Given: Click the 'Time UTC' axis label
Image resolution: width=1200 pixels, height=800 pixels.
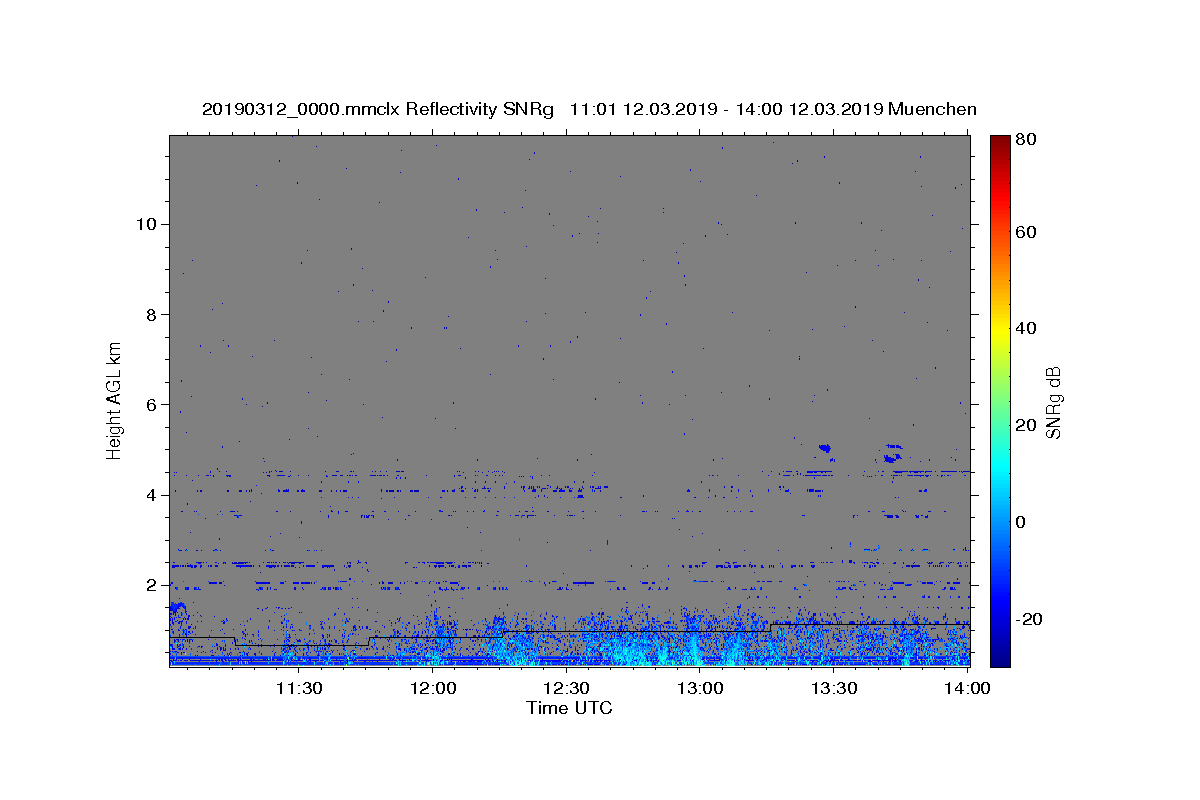Looking at the screenshot, I should (x=569, y=708).
